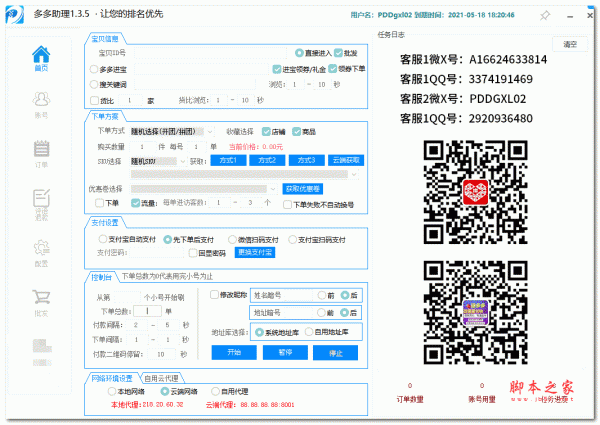Enable the 回显密码 checkbox
This screenshot has height=425, width=600.
193,253
